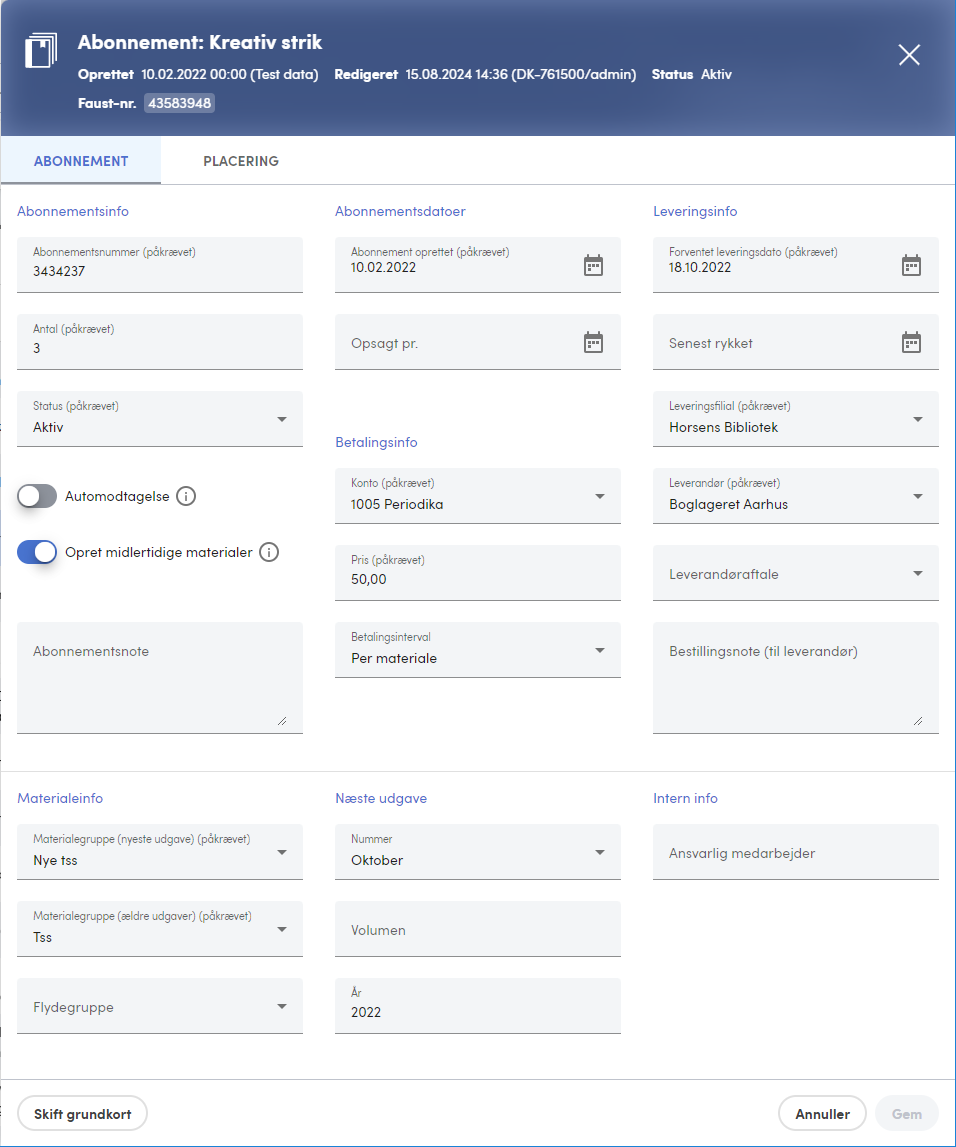
Task: Click the subscription book icon in header
Action: [x=41, y=51]
